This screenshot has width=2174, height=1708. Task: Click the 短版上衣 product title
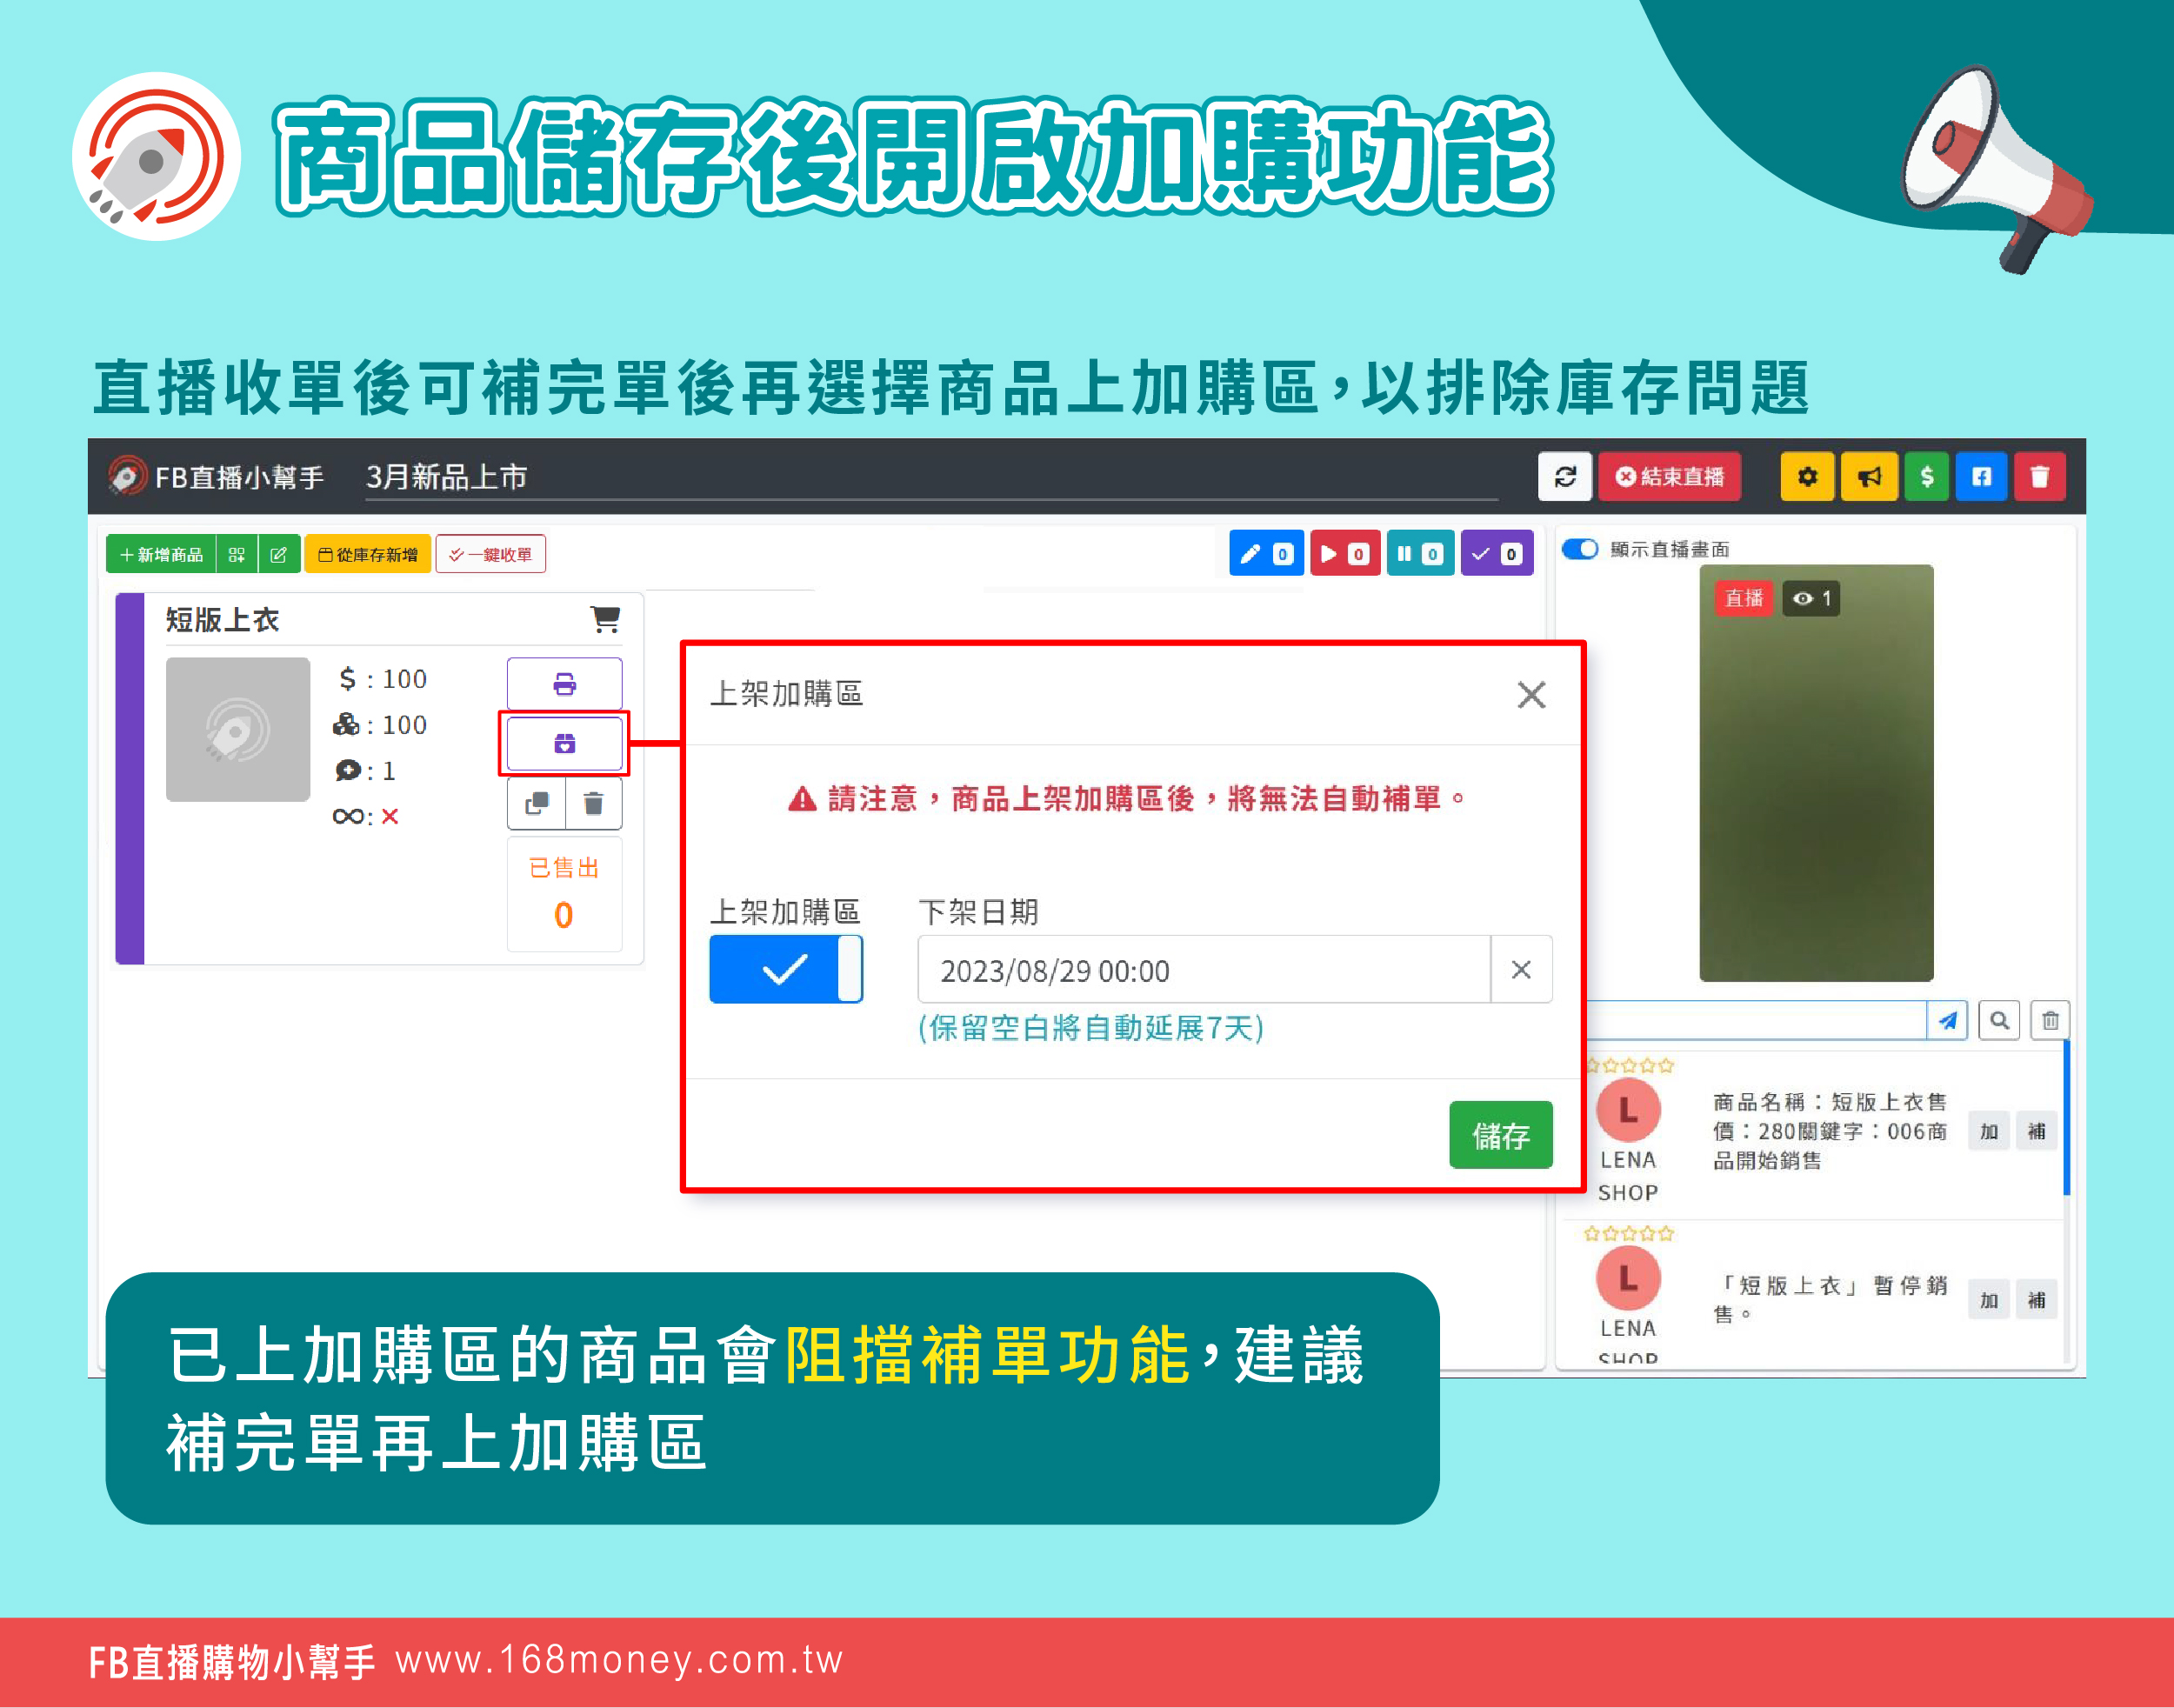point(222,620)
